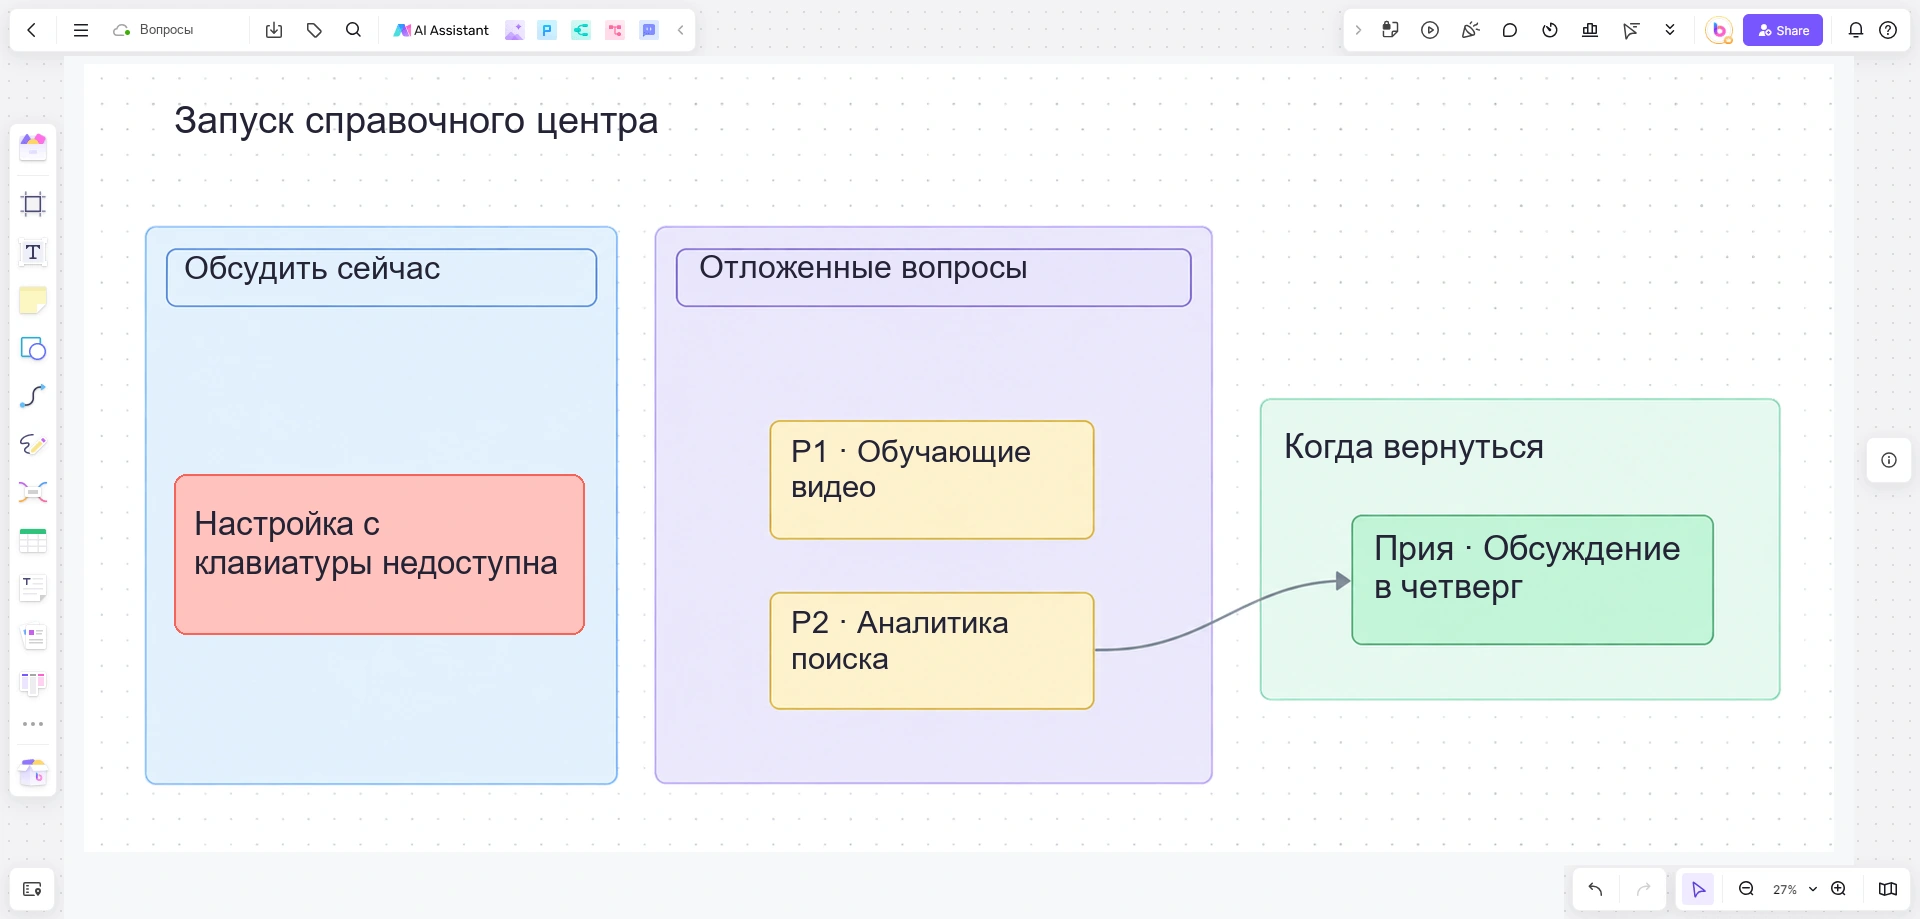Viewport: 1920px width, 919px height.
Task: Open the templates icon in the left toolbar
Action: (33, 147)
